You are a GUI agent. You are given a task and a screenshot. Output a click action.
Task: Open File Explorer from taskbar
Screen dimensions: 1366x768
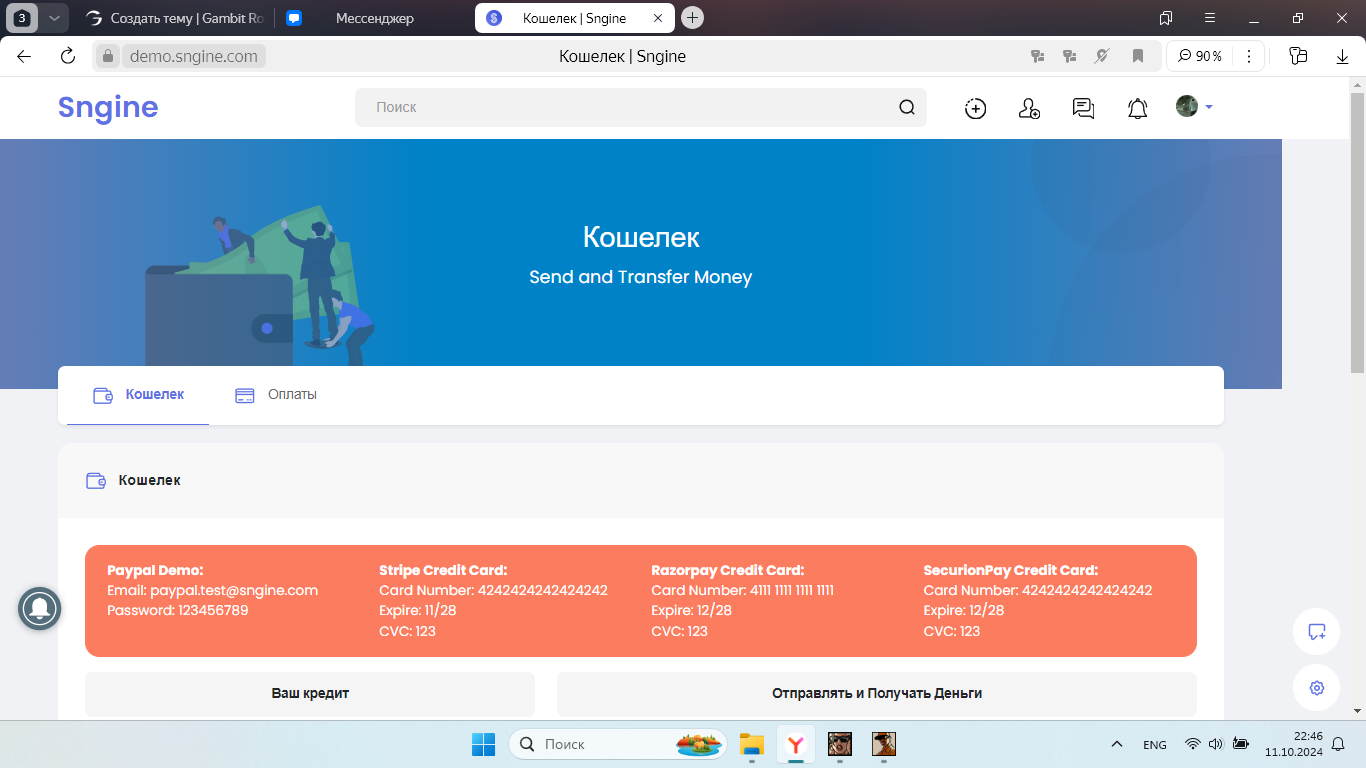click(x=751, y=744)
